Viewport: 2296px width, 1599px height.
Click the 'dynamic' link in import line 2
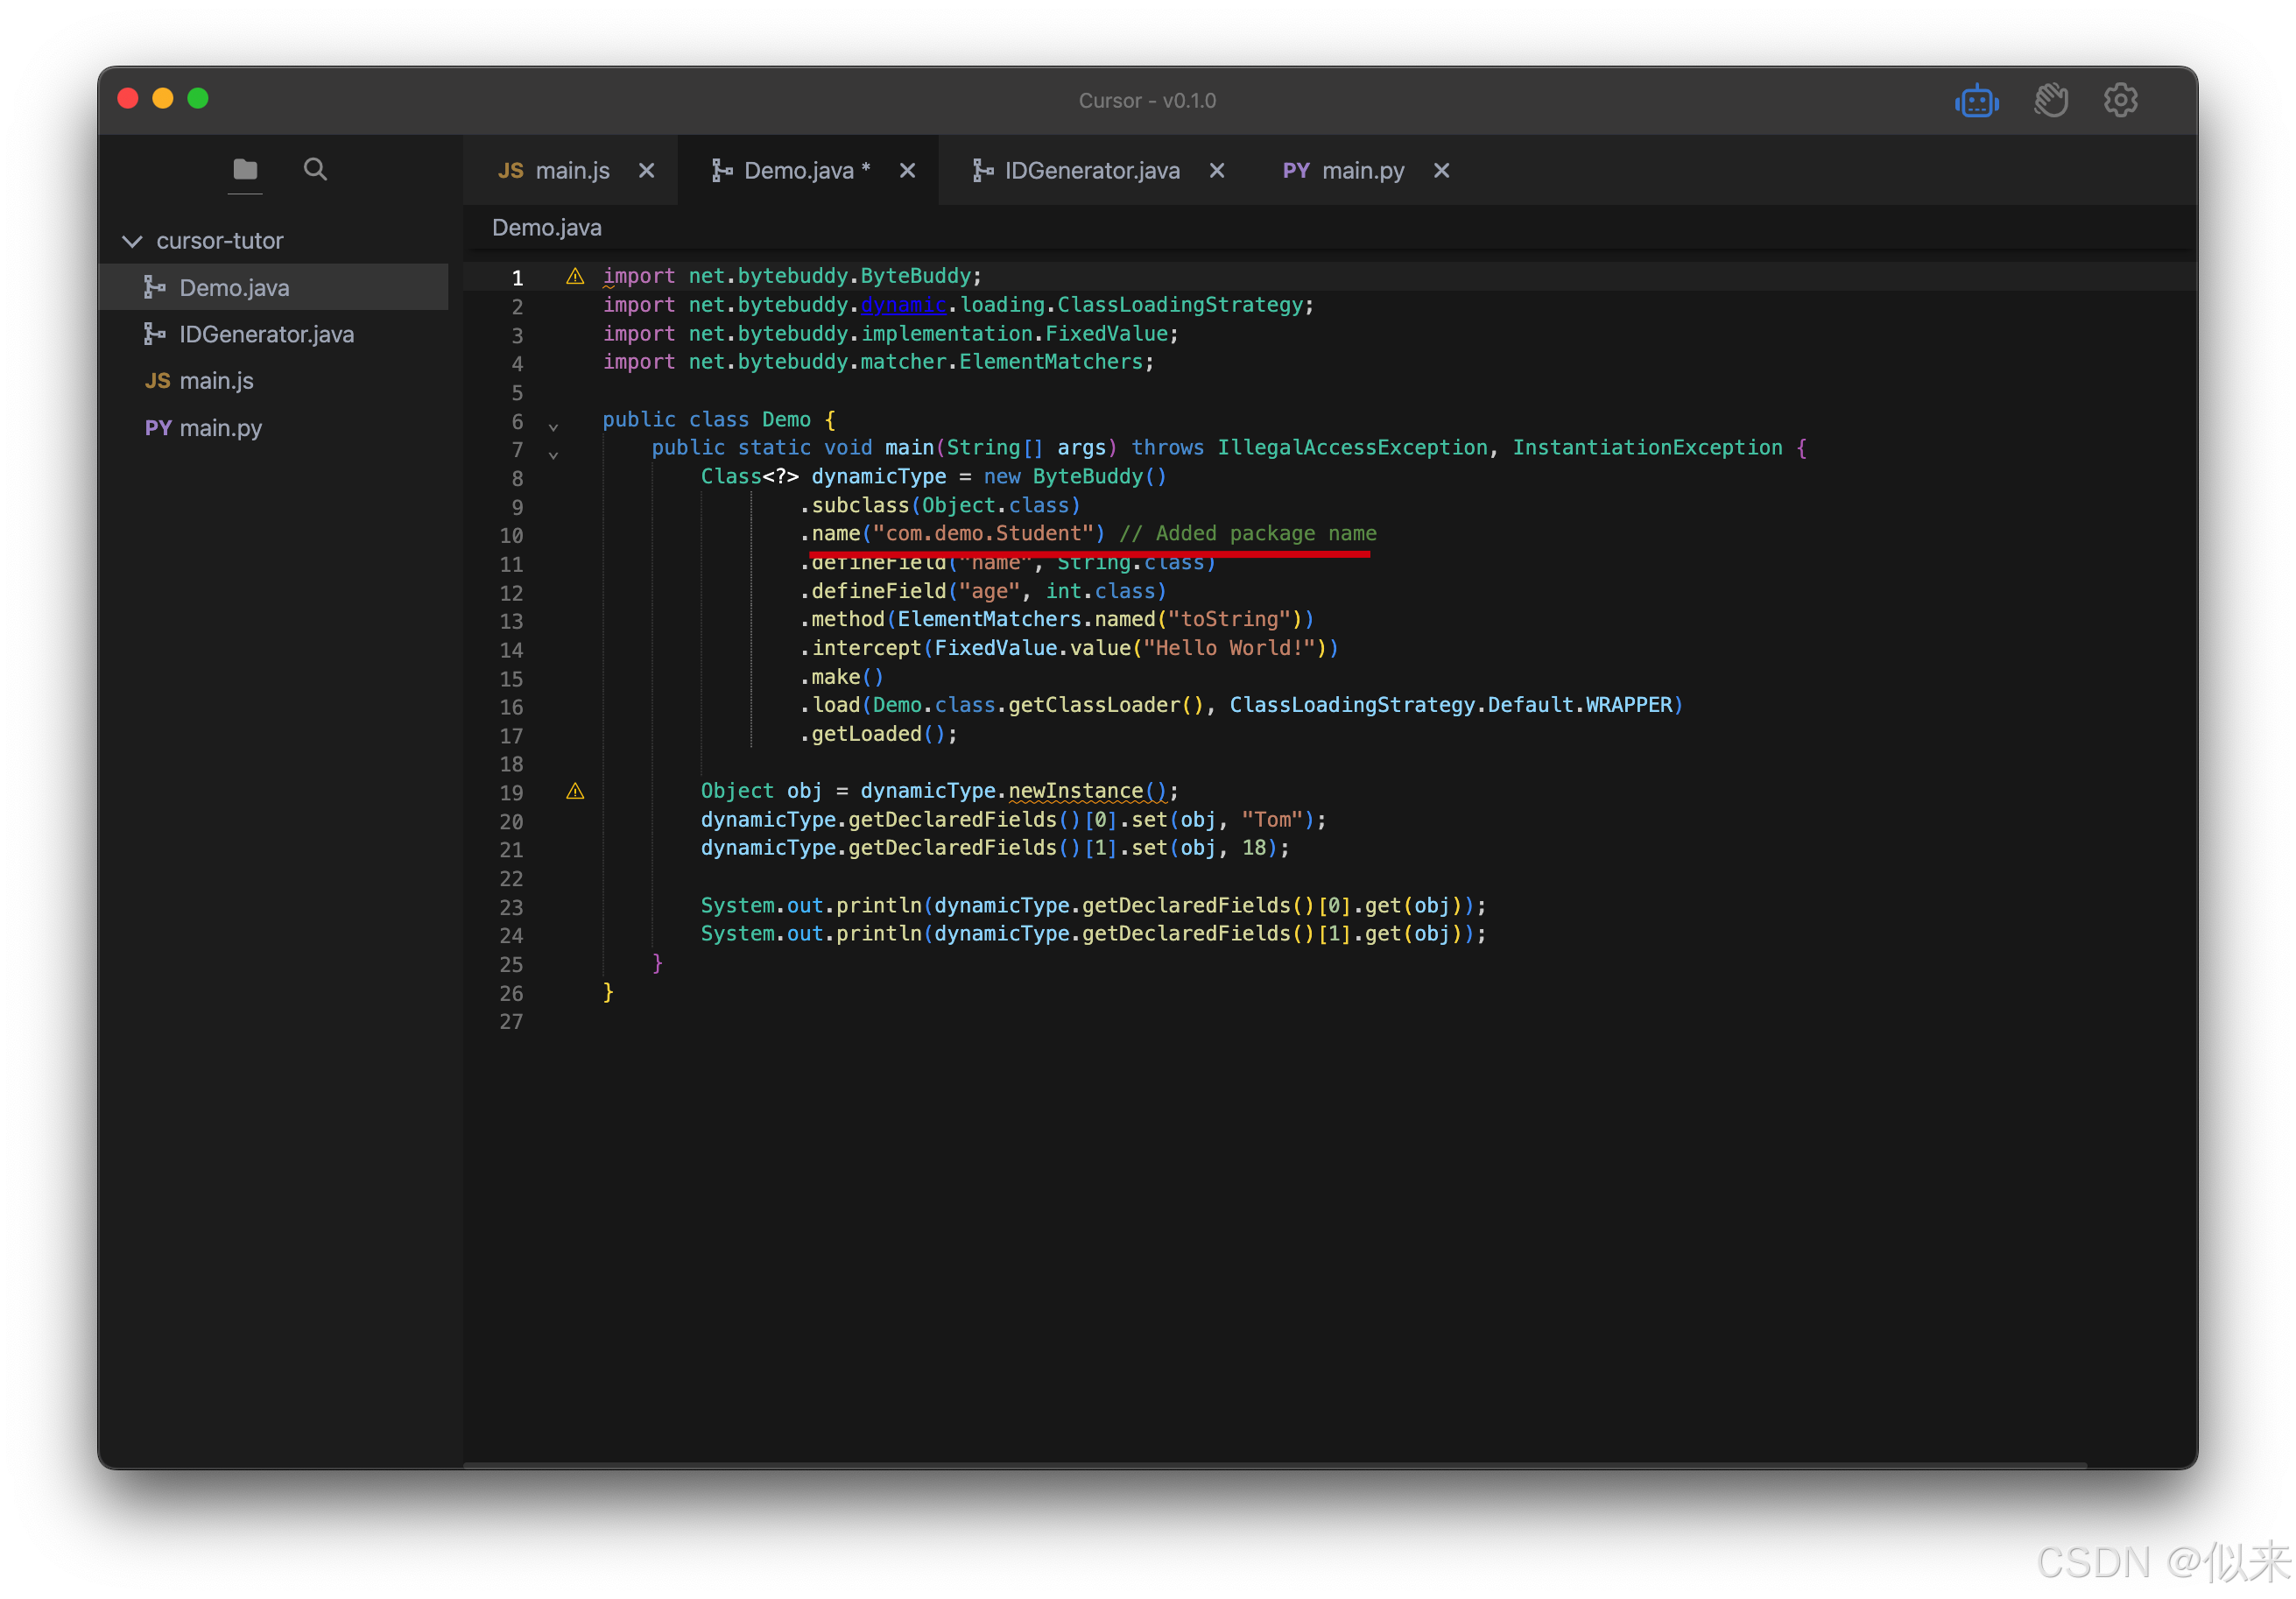[x=903, y=305]
